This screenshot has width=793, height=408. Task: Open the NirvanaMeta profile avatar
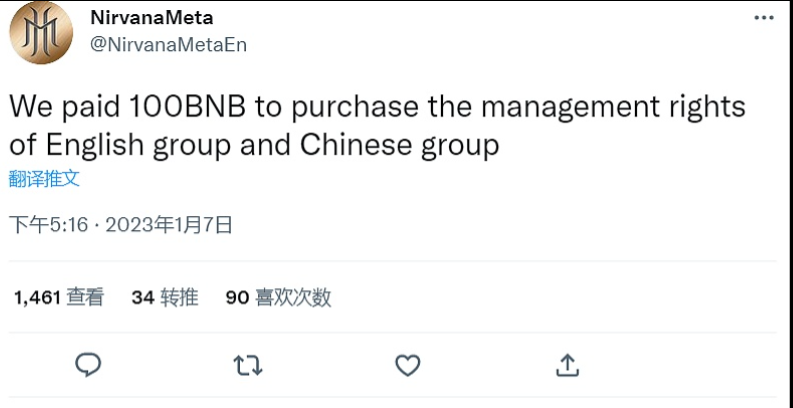coord(41,32)
